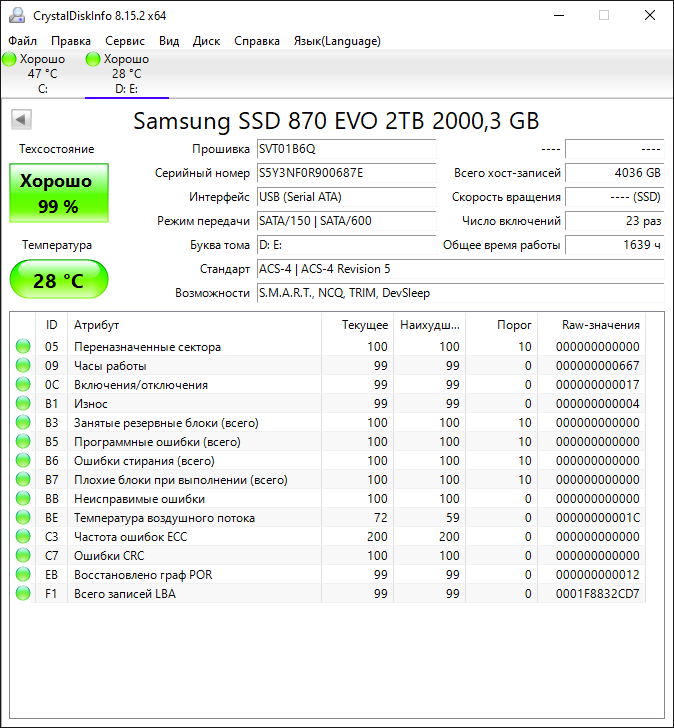674x728 pixels.
Task: Minimize the CrystalDiskInfo window
Action: pos(559,15)
